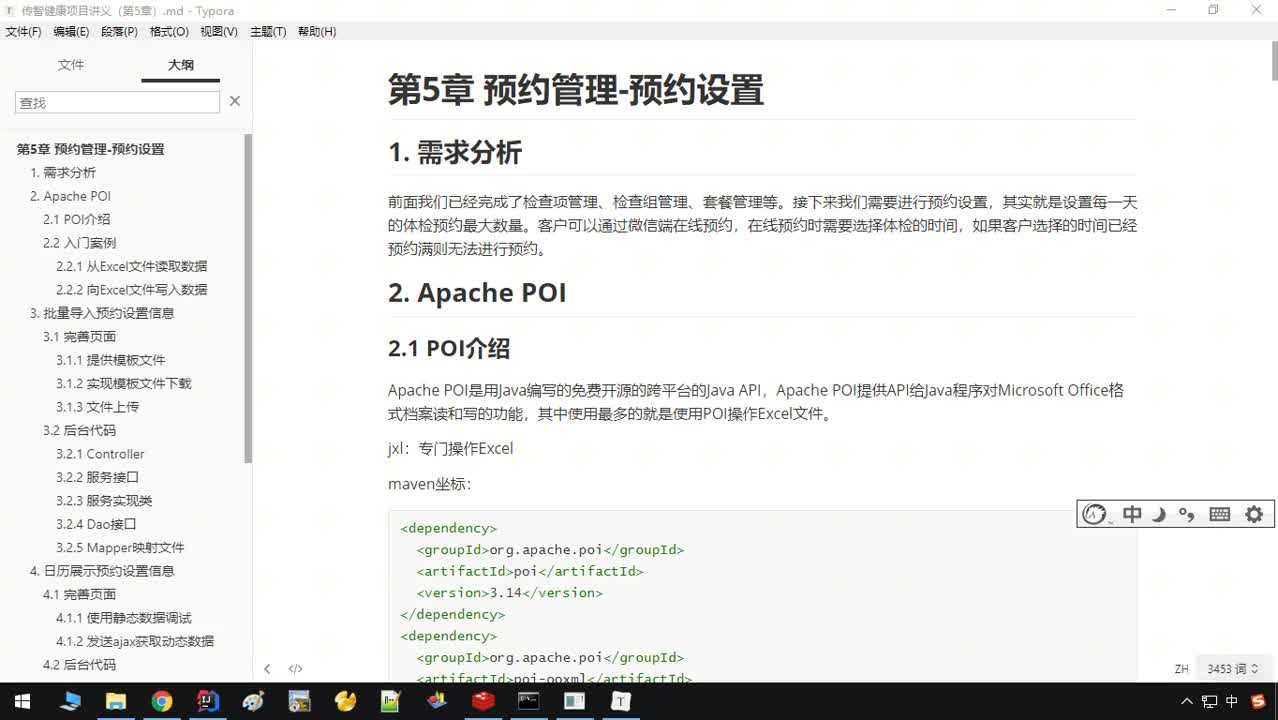Jump to outline item 第5章 预约管理-预约设置
The height and width of the screenshot is (720, 1278).
pos(91,149)
